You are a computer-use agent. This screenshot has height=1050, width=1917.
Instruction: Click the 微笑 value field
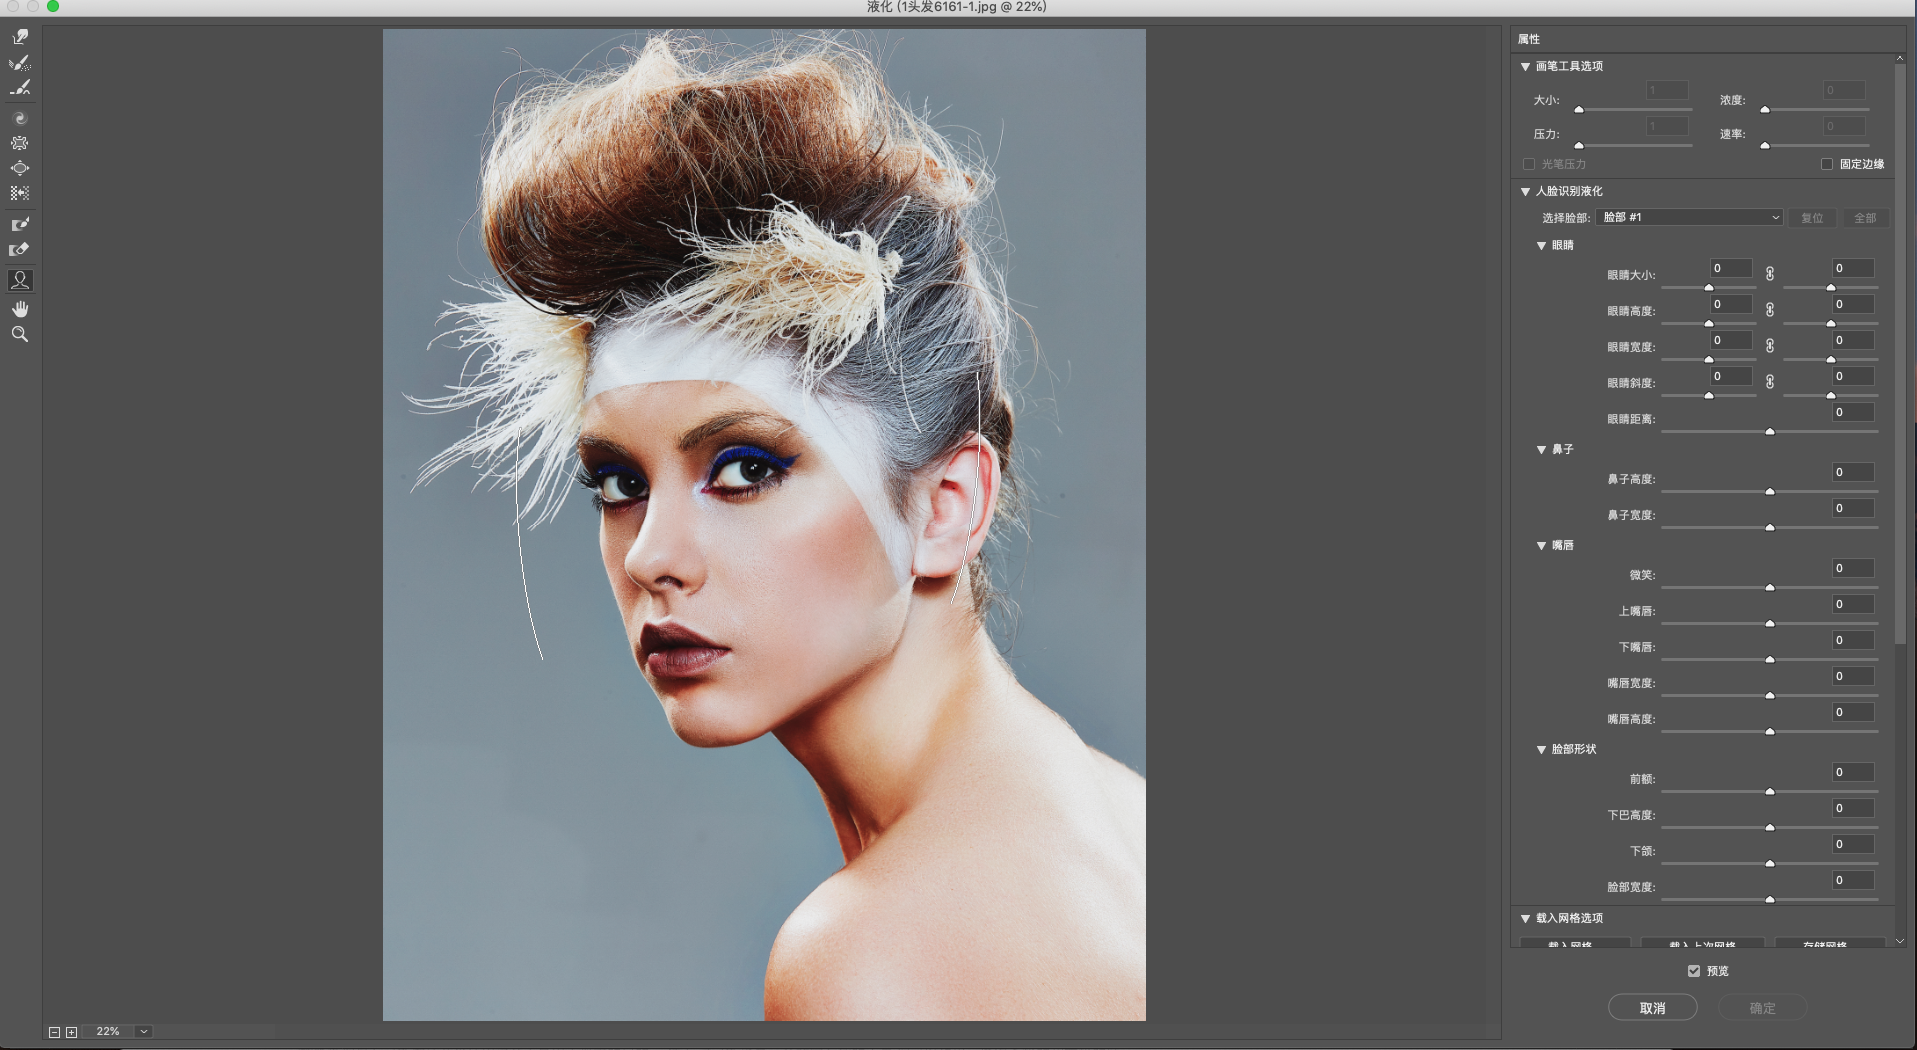(x=1853, y=568)
